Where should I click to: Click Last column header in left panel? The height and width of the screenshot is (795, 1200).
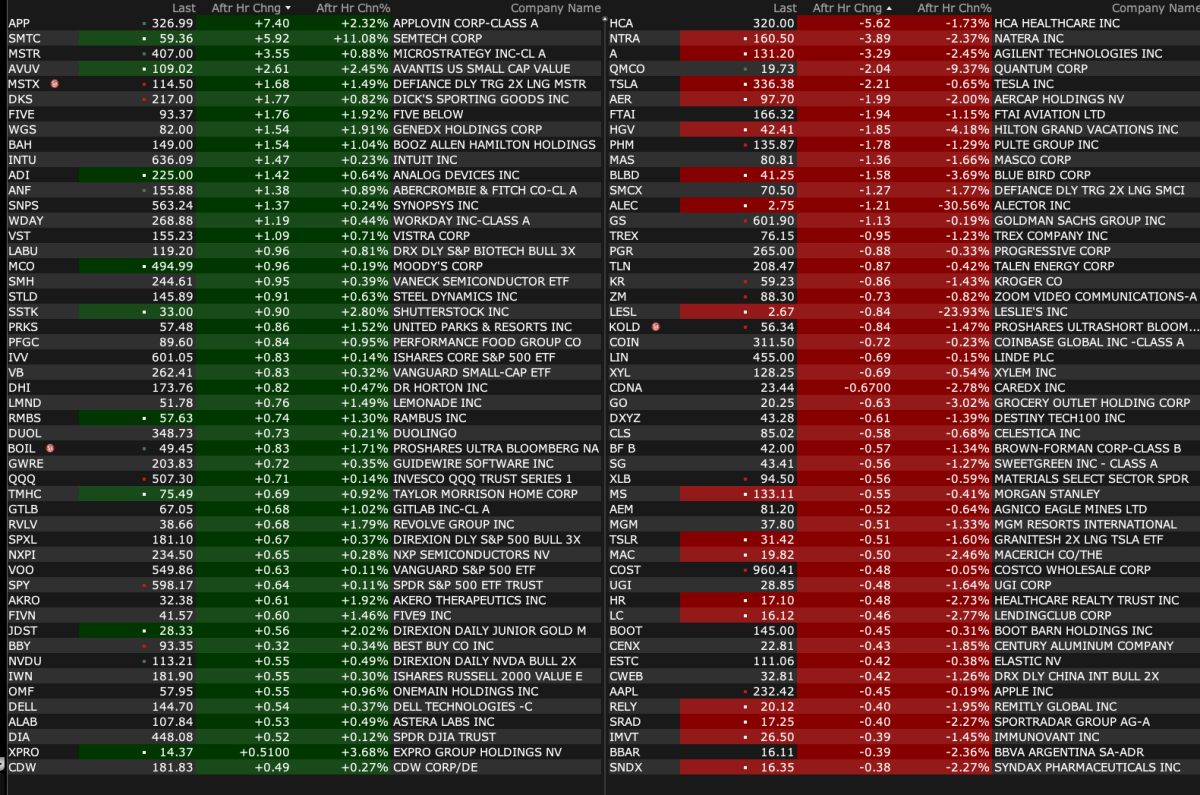[183, 8]
